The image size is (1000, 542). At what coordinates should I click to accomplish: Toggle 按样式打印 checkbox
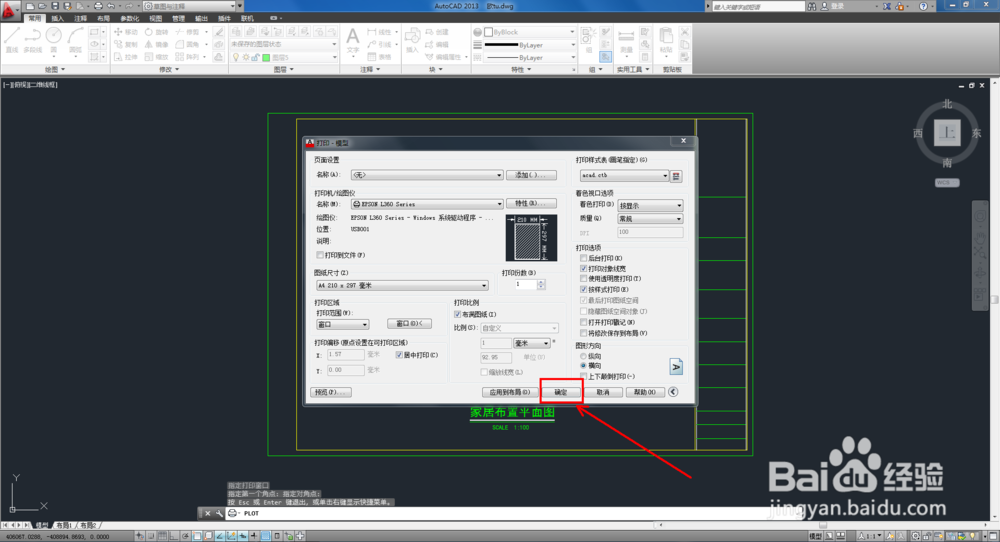584,289
